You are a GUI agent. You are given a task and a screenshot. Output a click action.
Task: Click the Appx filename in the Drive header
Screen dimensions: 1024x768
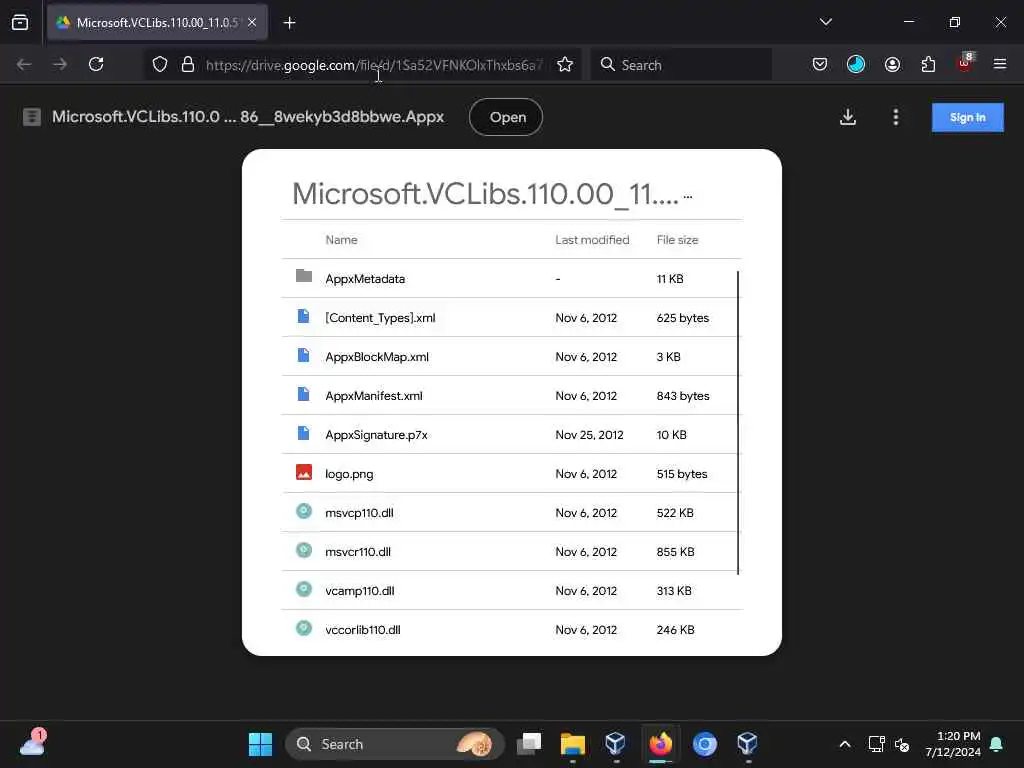(x=248, y=117)
